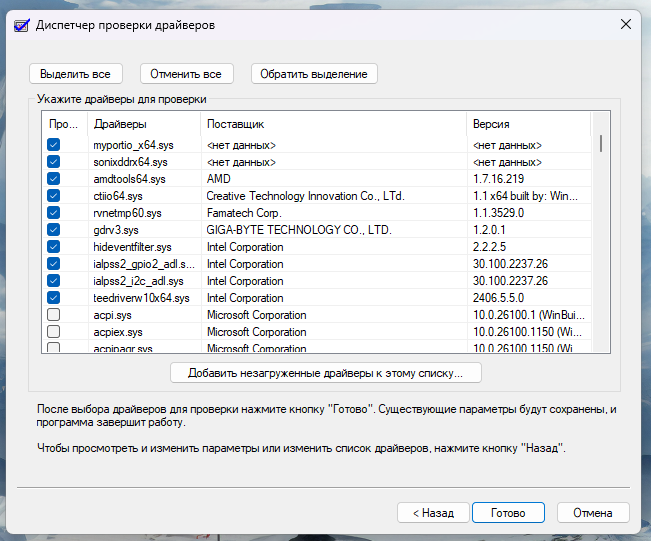This screenshot has height=541, width=651.
Task: Click 'Добавить незагруженные драйверы к этому списку' button
Action: (326, 373)
